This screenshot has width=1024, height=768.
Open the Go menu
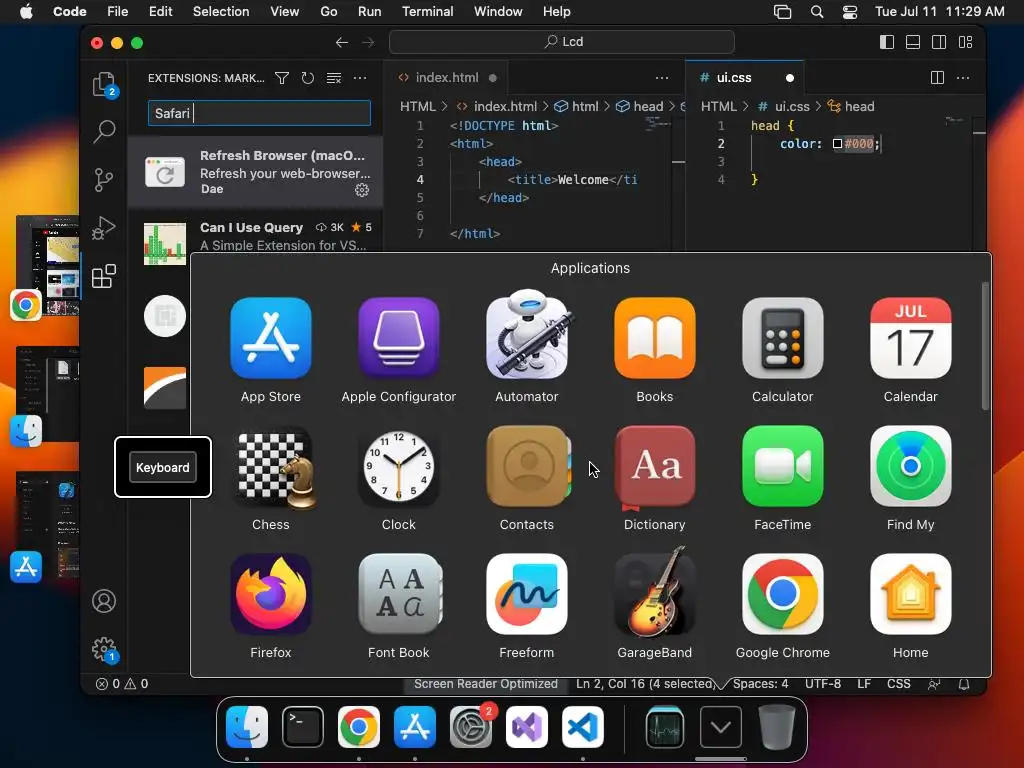click(328, 12)
